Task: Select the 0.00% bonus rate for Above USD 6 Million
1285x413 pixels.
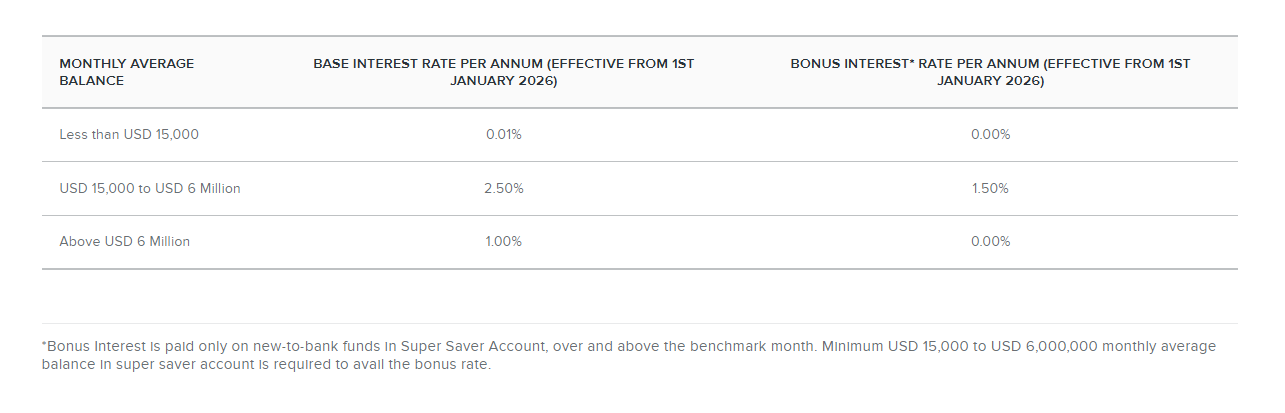Action: tap(990, 241)
